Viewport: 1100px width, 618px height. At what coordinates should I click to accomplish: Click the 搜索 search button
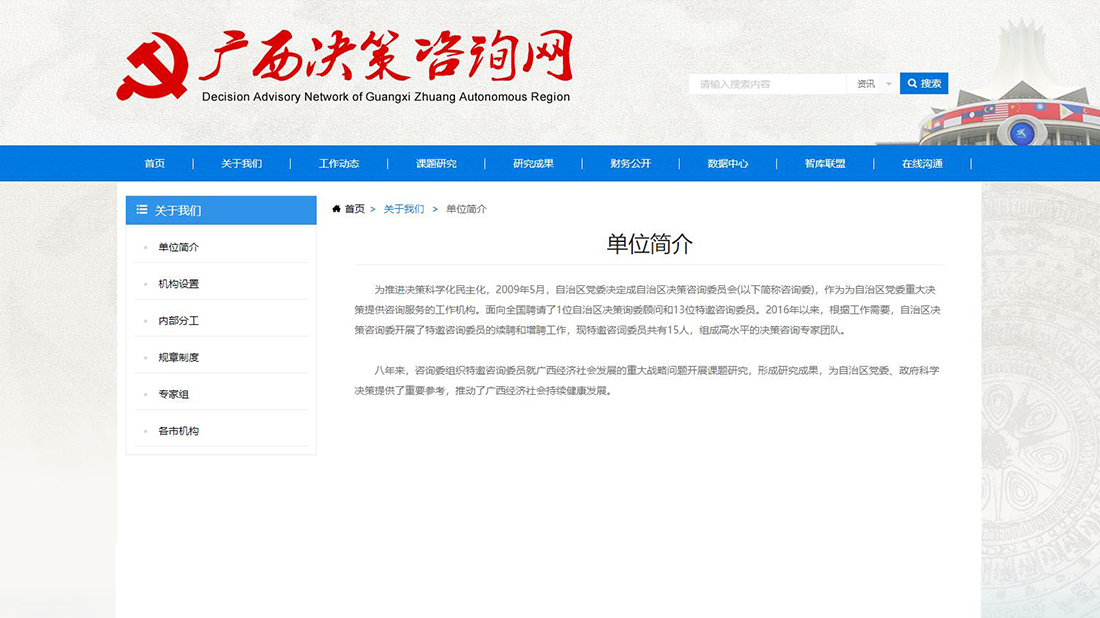point(924,83)
